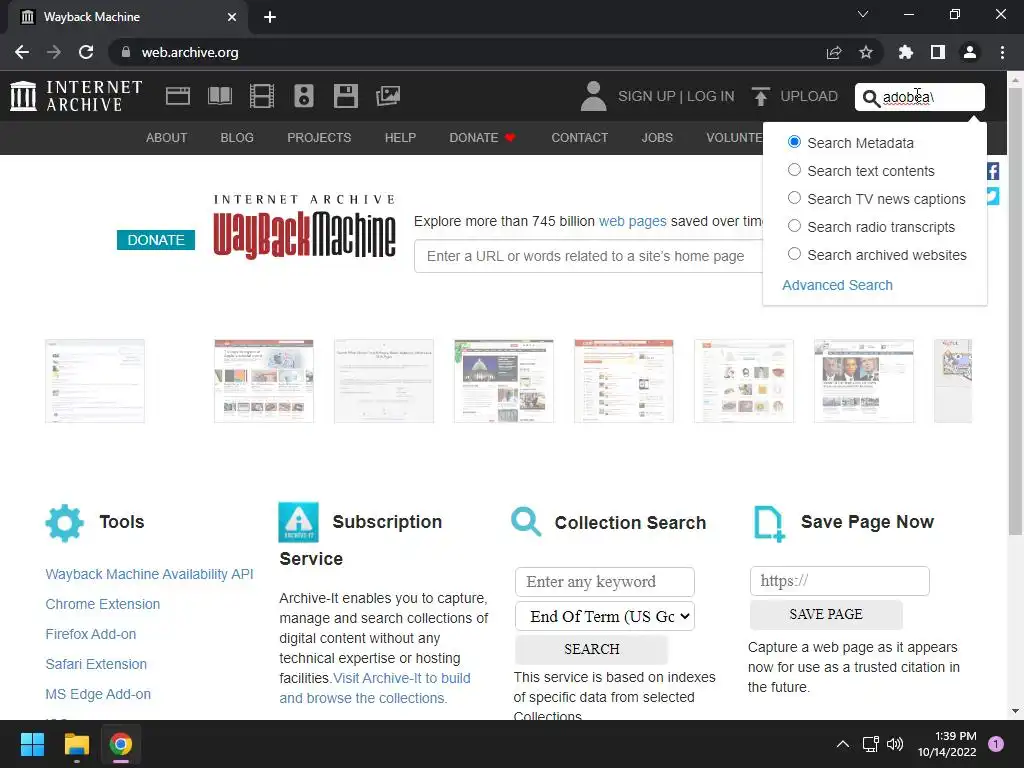Open the JOBS menu item
Viewport: 1024px width, 768px height.
click(x=657, y=138)
